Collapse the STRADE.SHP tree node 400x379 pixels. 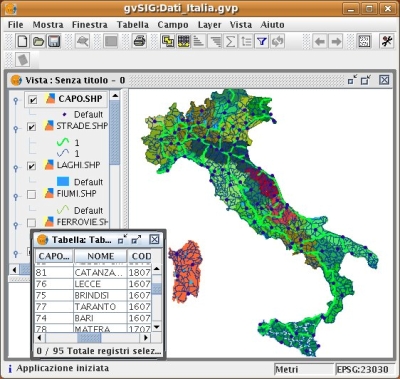15,128
